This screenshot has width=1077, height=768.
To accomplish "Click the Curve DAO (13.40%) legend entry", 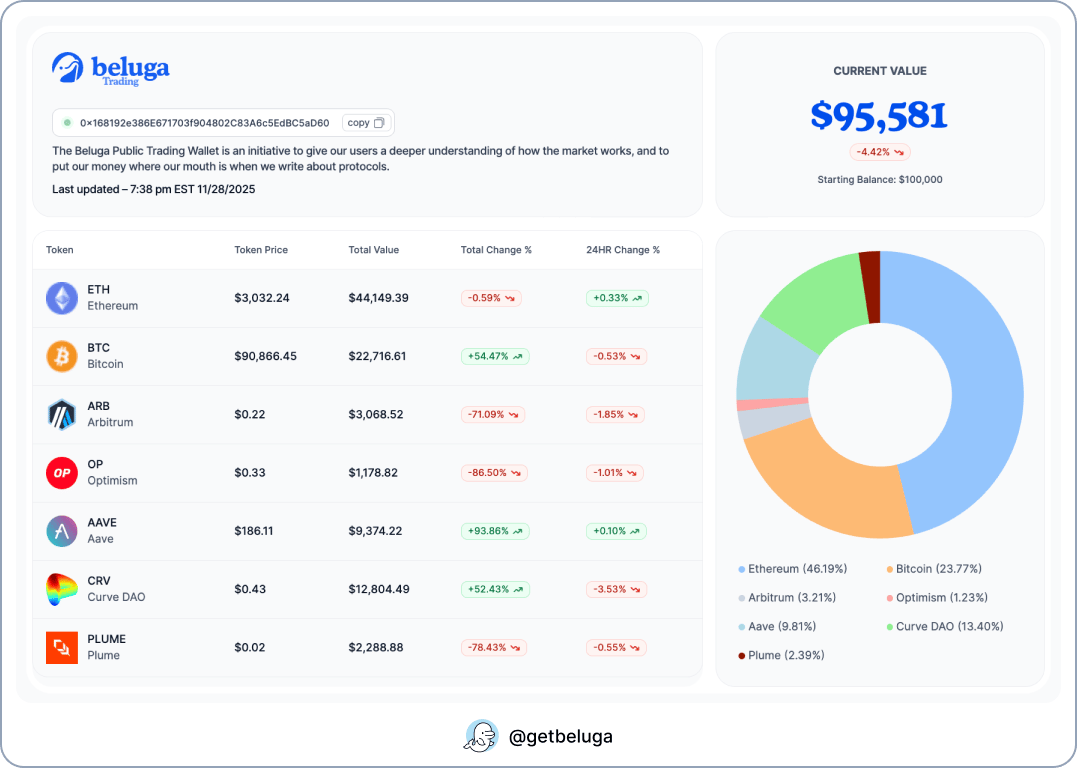I will [945, 626].
